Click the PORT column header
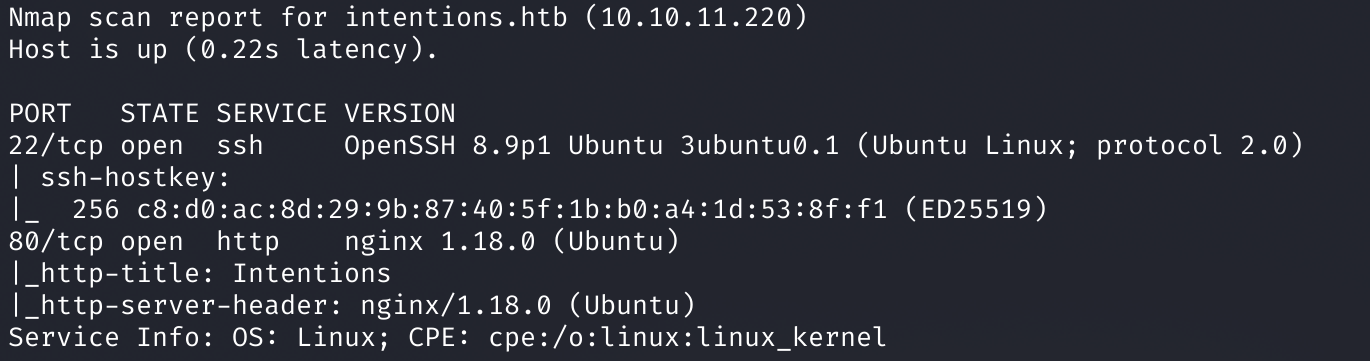This screenshot has width=1370, height=361. 40,113
